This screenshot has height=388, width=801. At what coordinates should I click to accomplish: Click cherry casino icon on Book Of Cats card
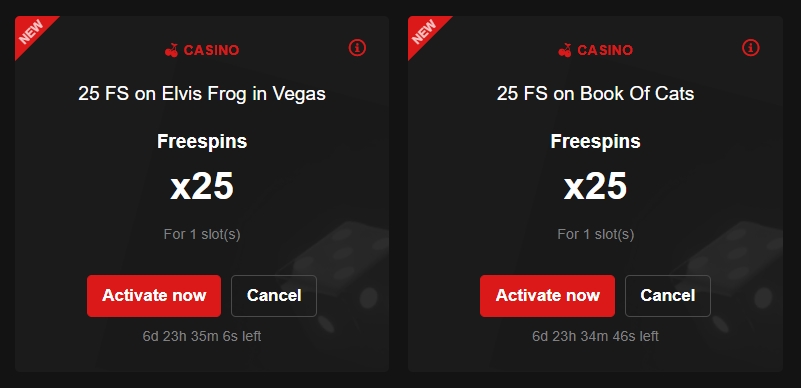[565, 50]
